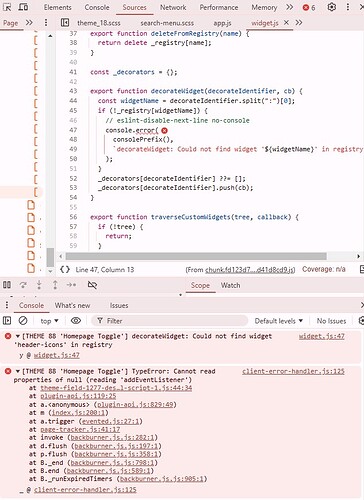The width and height of the screenshot is (364, 500).
Task: Click the pretty-print curly braces icon
Action: tap(65, 269)
